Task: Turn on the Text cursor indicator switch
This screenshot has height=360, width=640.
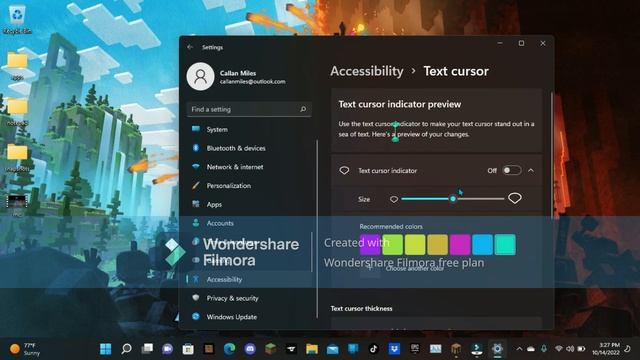Action: click(511, 170)
